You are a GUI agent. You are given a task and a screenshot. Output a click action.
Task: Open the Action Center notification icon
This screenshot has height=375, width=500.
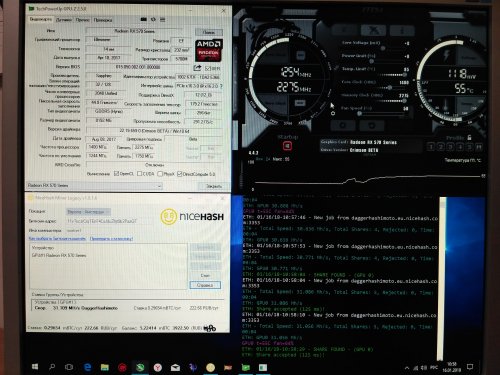pyautogui.click(x=470, y=367)
